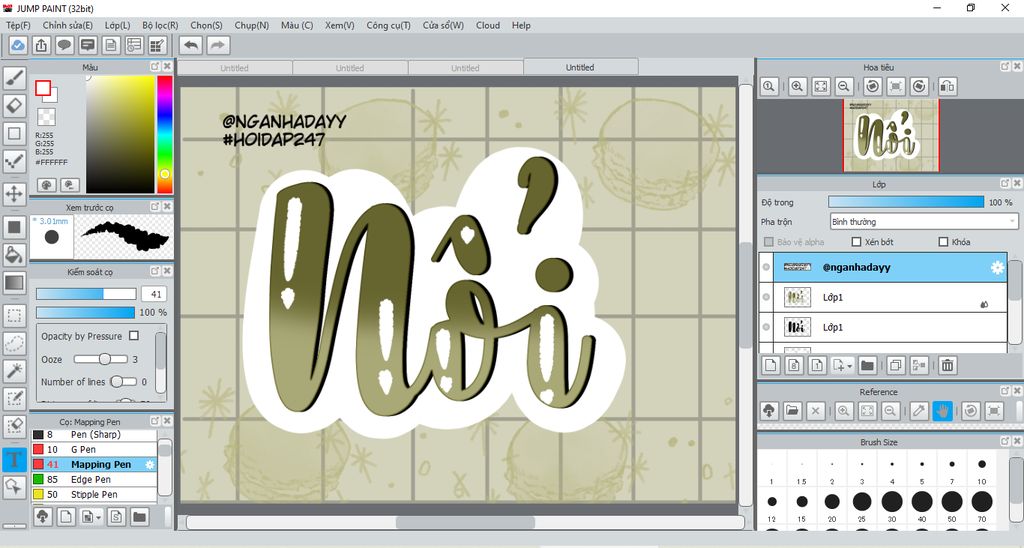The image size is (1024, 548).
Task: Download brushes from cloud icon
Action: click(x=42, y=517)
